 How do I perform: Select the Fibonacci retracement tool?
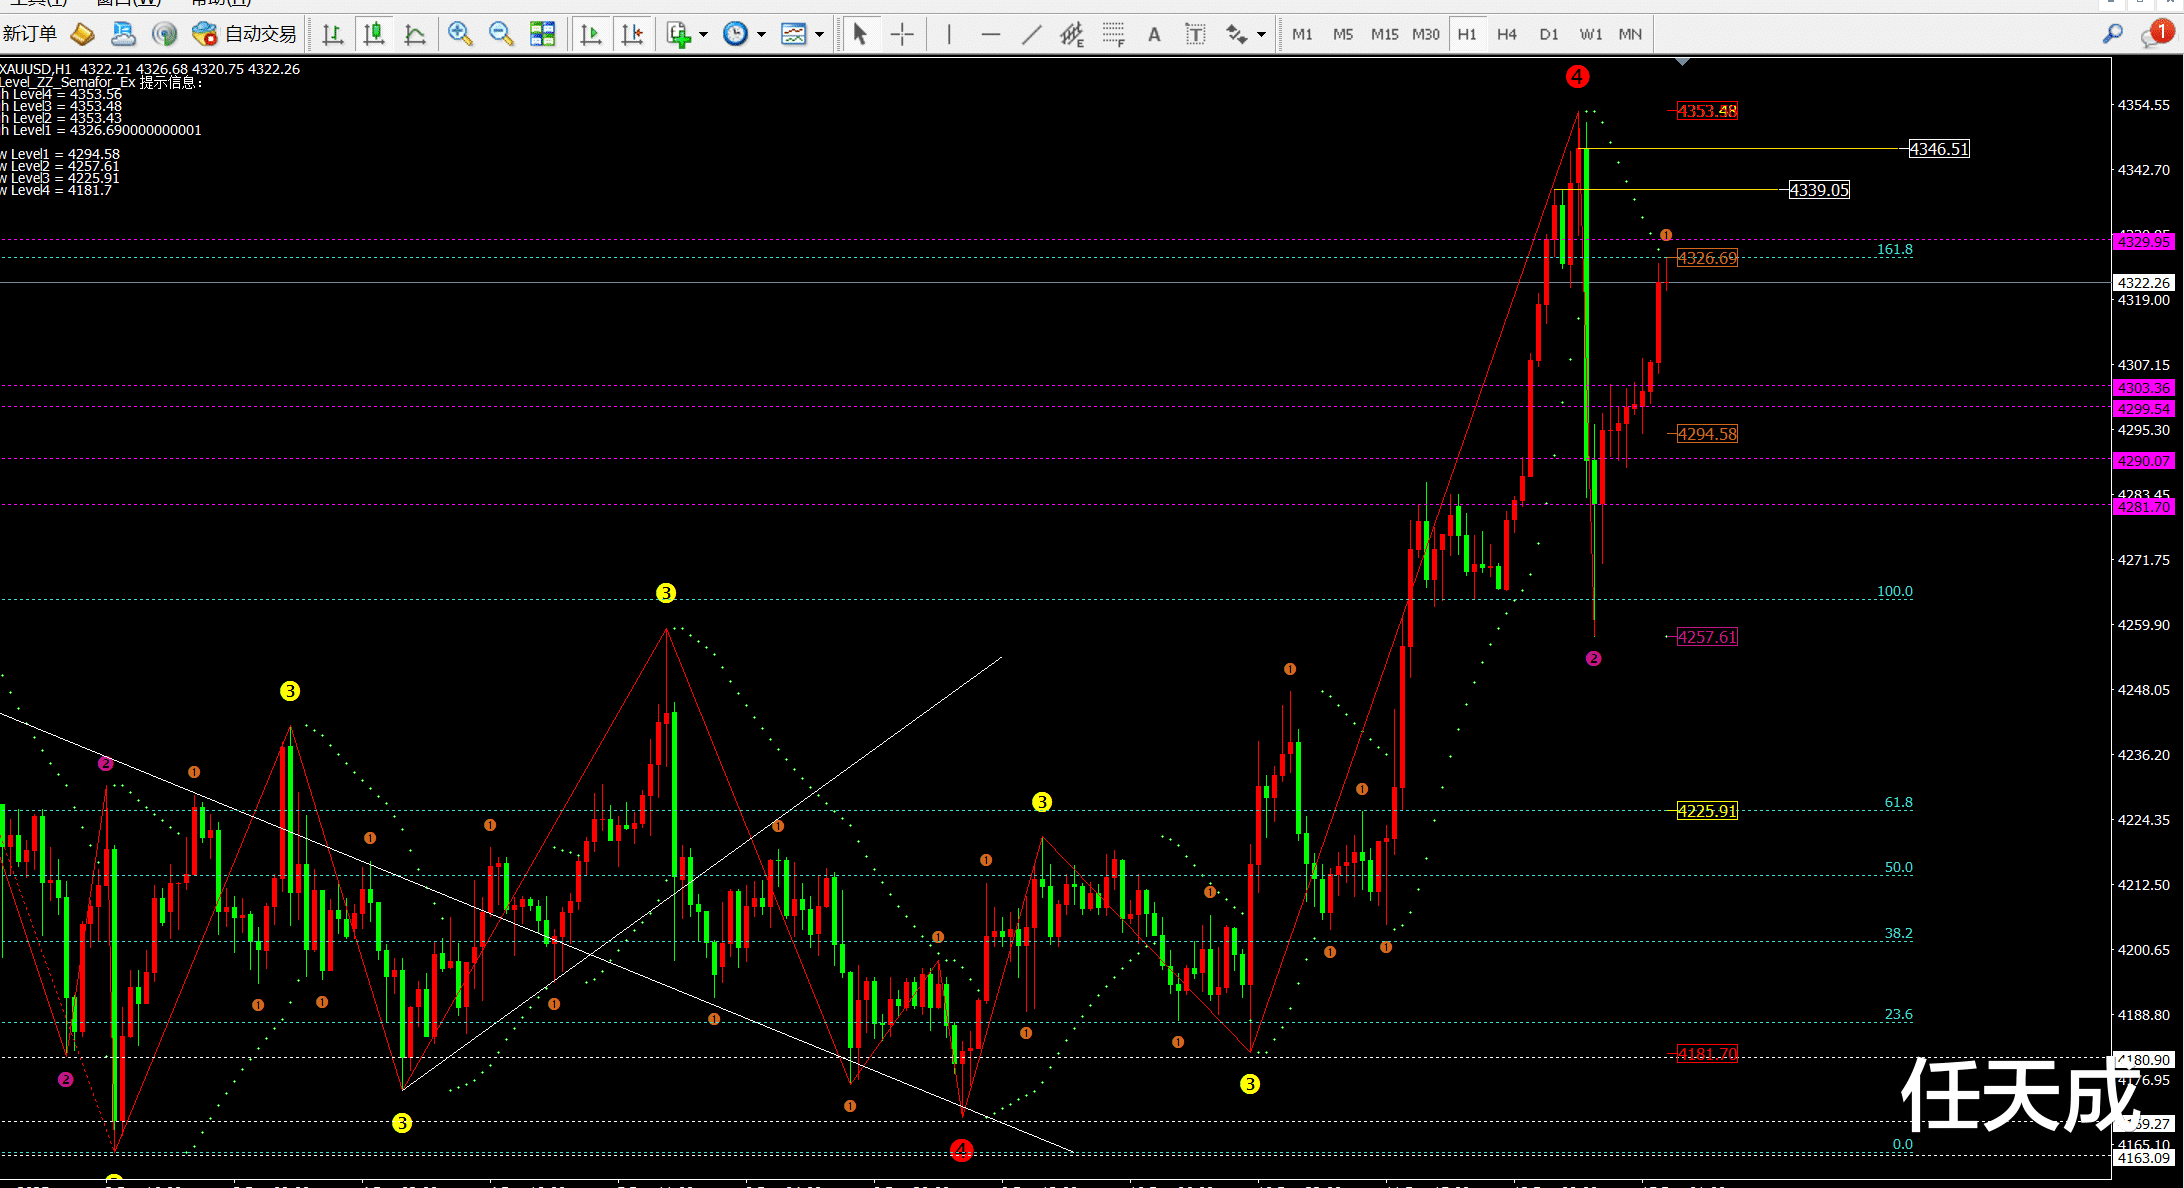tap(1113, 34)
